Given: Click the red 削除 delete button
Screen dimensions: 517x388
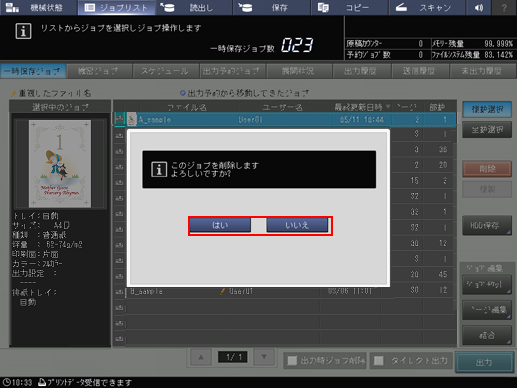Looking at the screenshot, I should pos(487,169).
